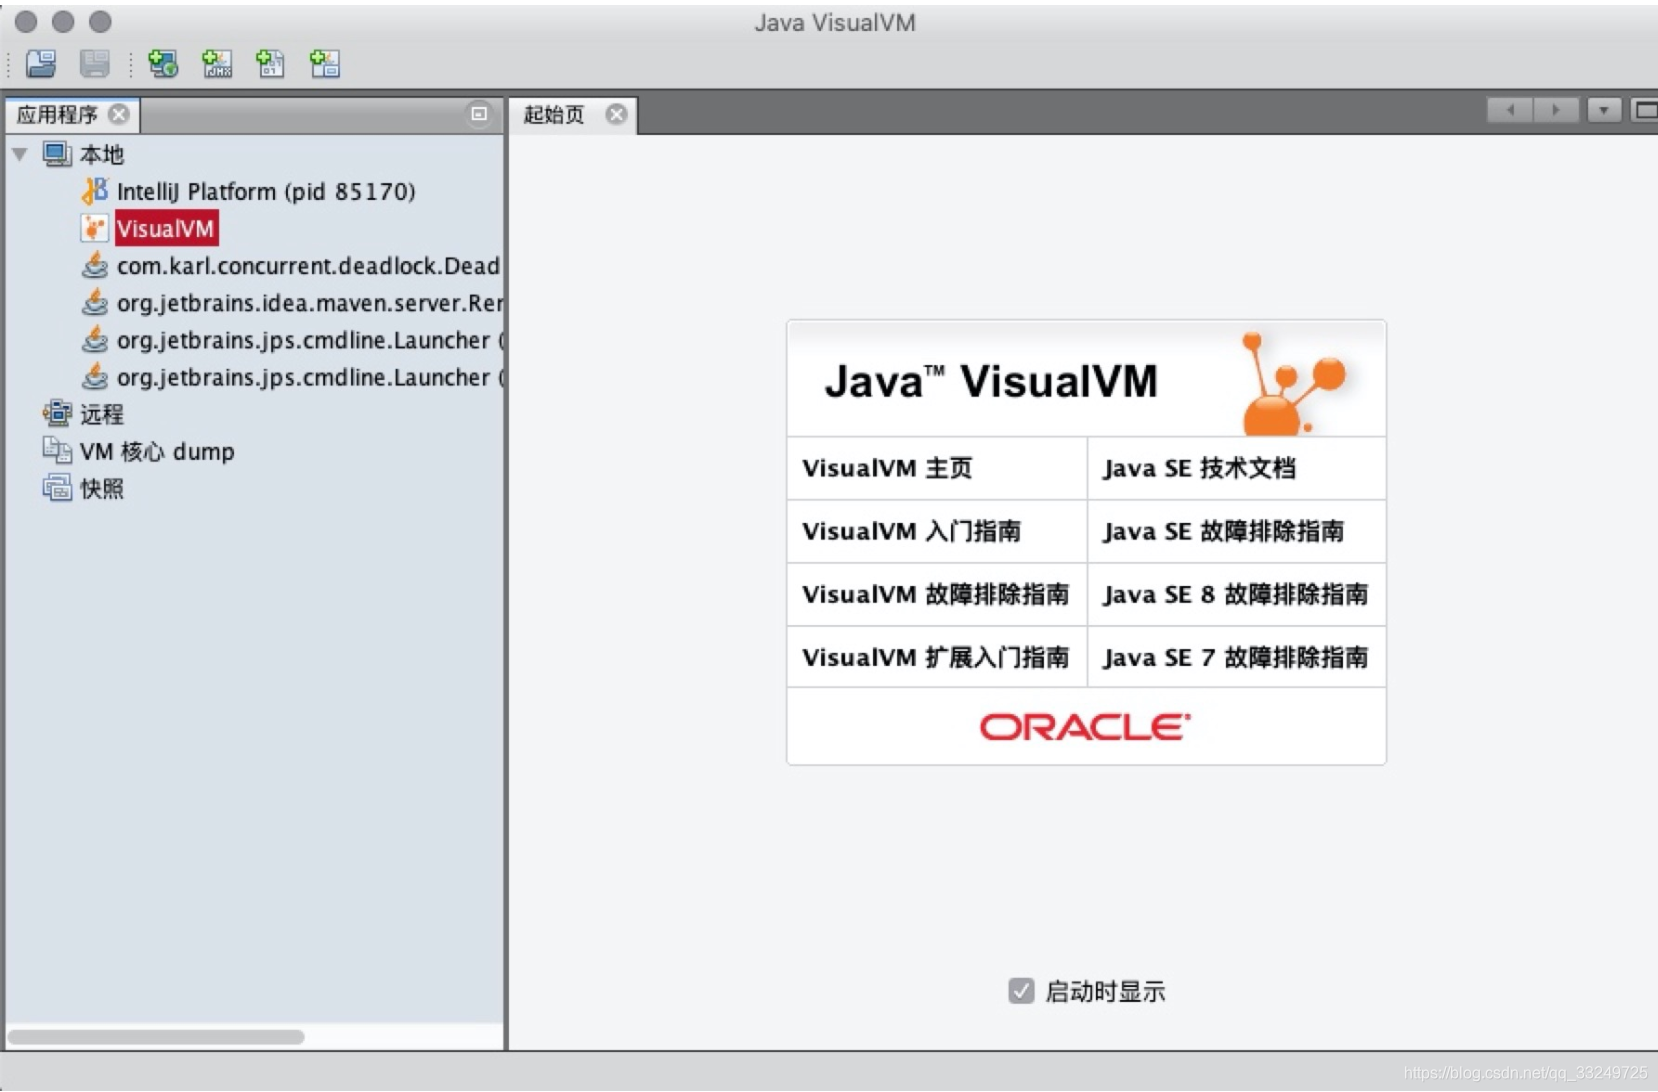Click the ORACLE logo on start page
The width and height of the screenshot is (1658, 1092).
pos(1085,726)
